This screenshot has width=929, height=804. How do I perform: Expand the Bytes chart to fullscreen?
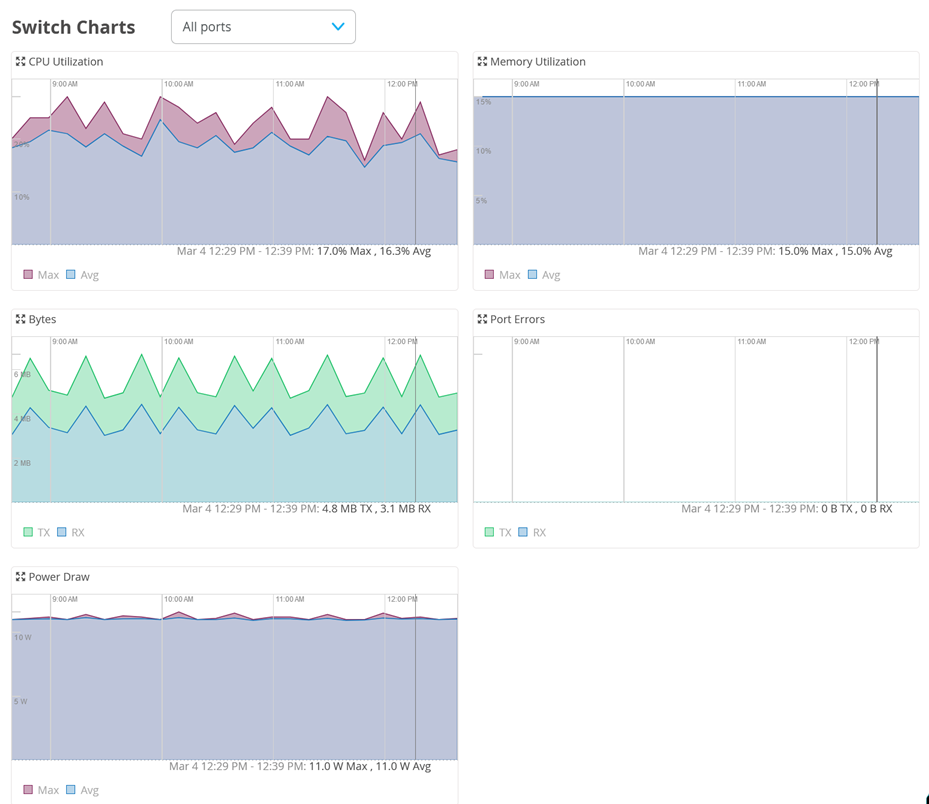pos(20,320)
